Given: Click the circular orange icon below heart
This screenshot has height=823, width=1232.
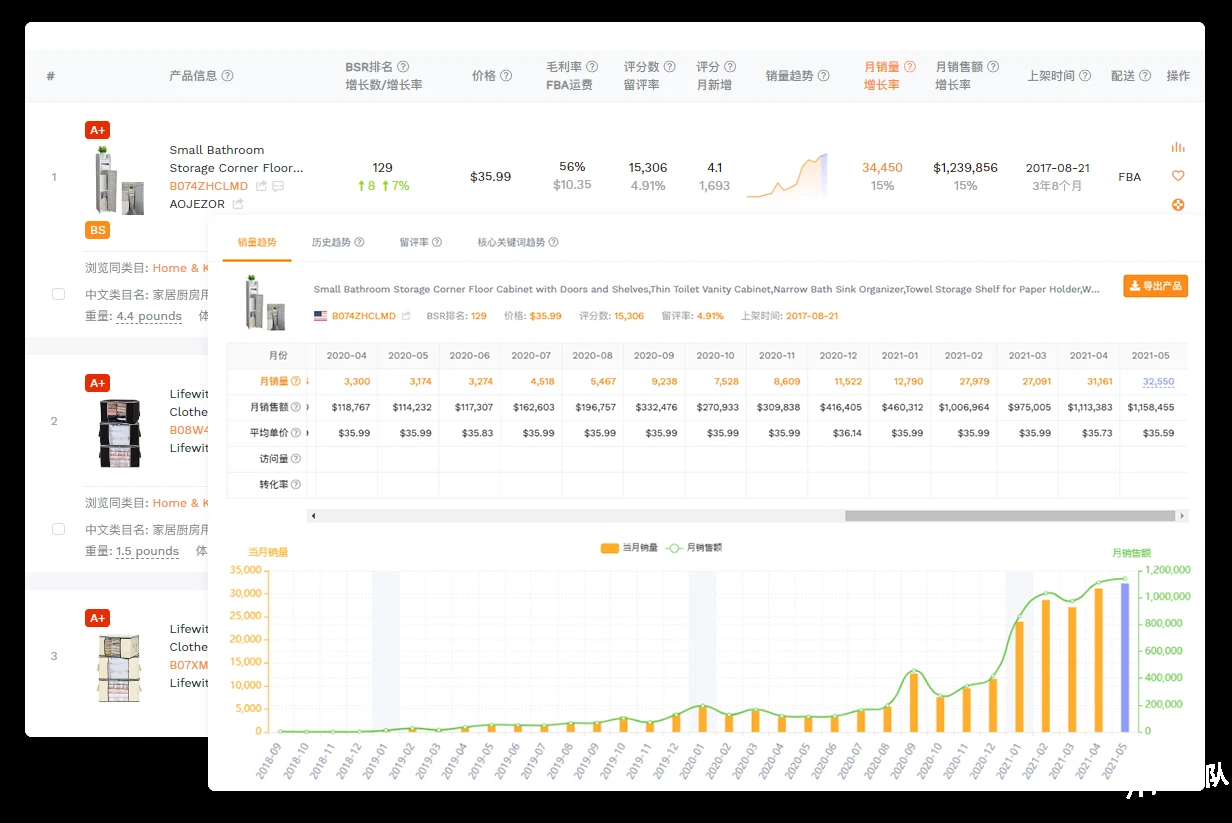Looking at the screenshot, I should [1178, 205].
